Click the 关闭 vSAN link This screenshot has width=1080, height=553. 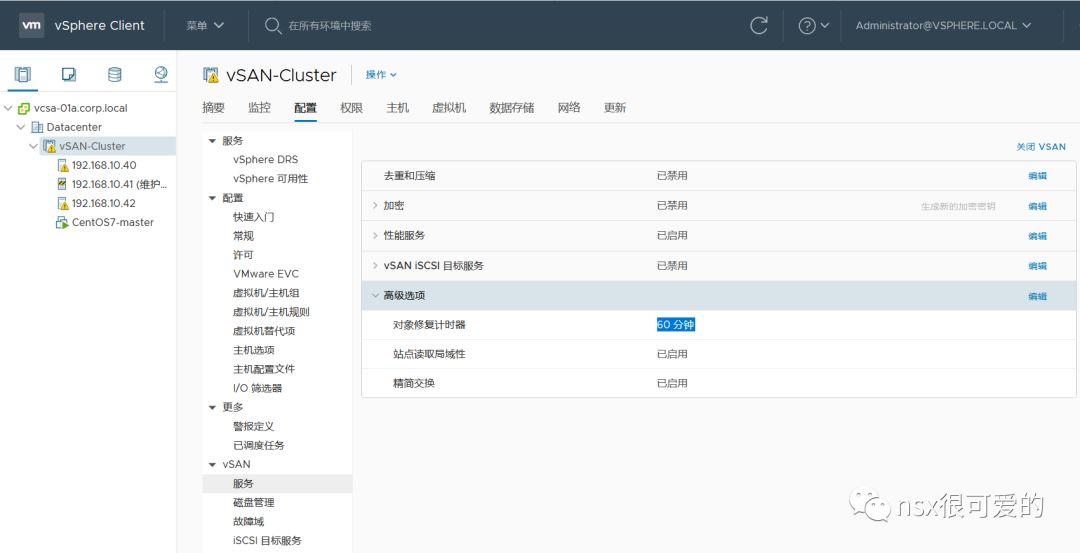tap(1041, 147)
